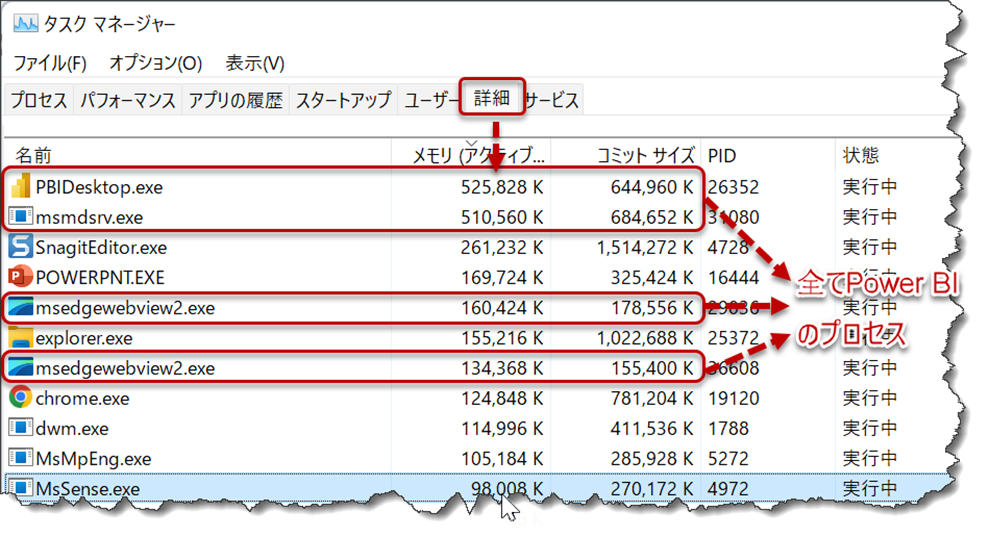
Task: Click PID value 26352
Action: (733, 187)
